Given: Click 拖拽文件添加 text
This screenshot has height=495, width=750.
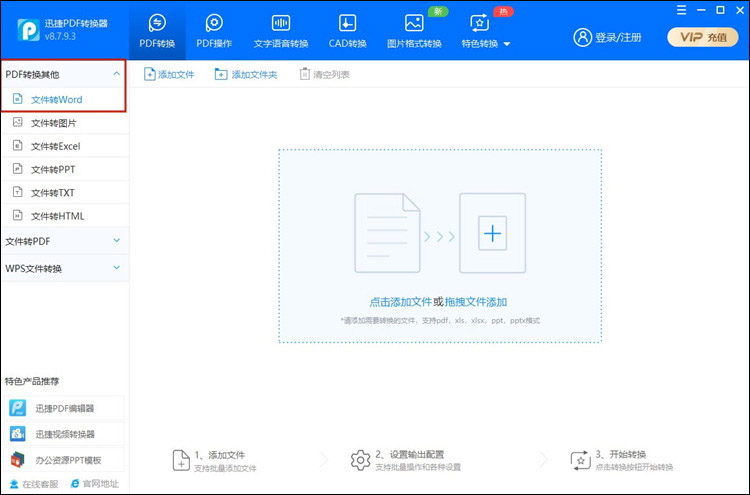Looking at the screenshot, I should [x=476, y=302].
